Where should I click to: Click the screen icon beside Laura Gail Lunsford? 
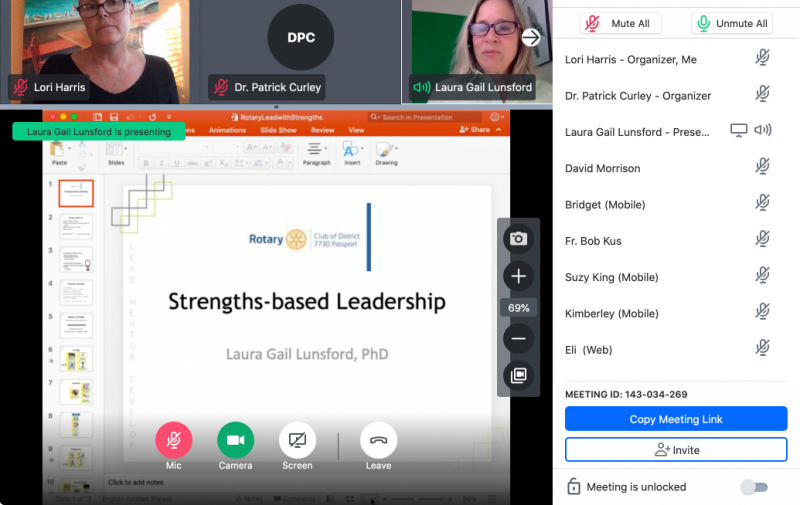[x=738, y=130]
